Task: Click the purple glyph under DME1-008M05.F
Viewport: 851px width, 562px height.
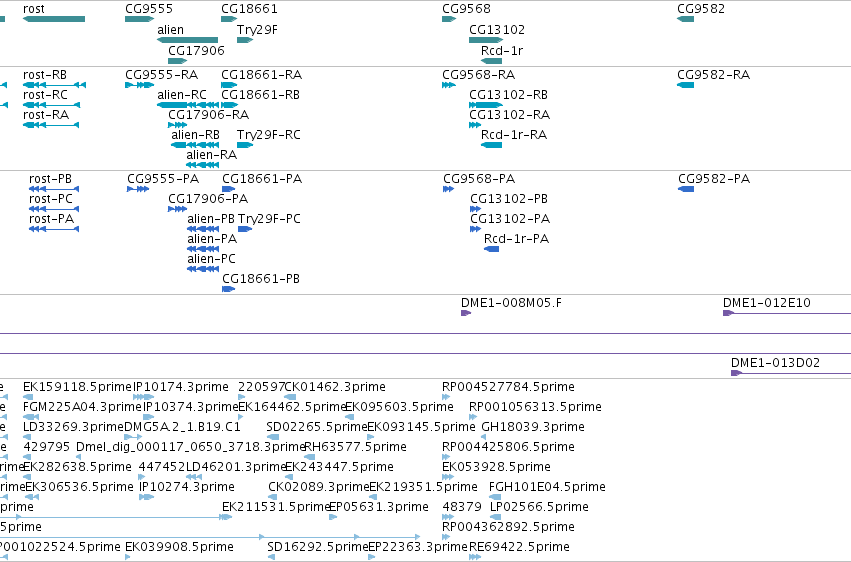Action: click(465, 313)
